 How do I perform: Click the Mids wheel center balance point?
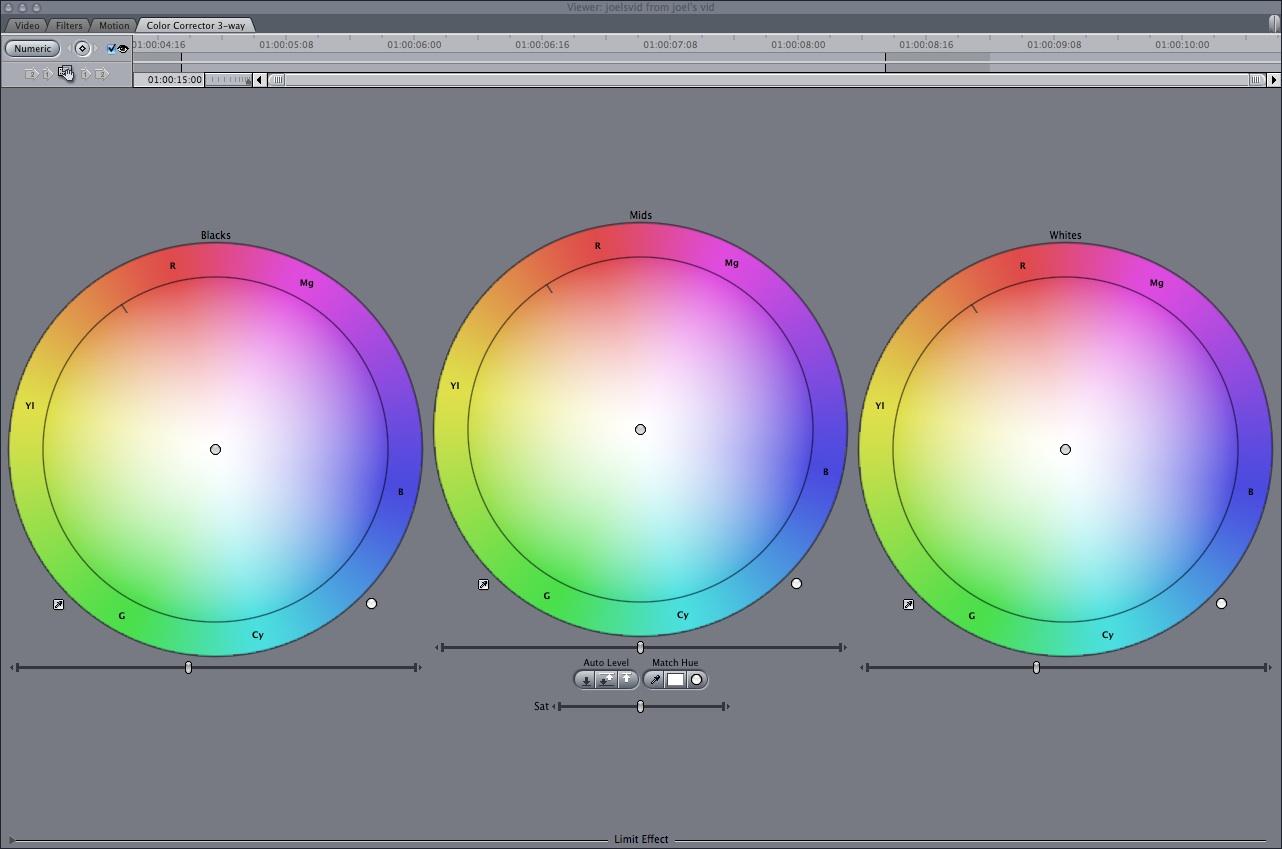pyautogui.click(x=640, y=430)
